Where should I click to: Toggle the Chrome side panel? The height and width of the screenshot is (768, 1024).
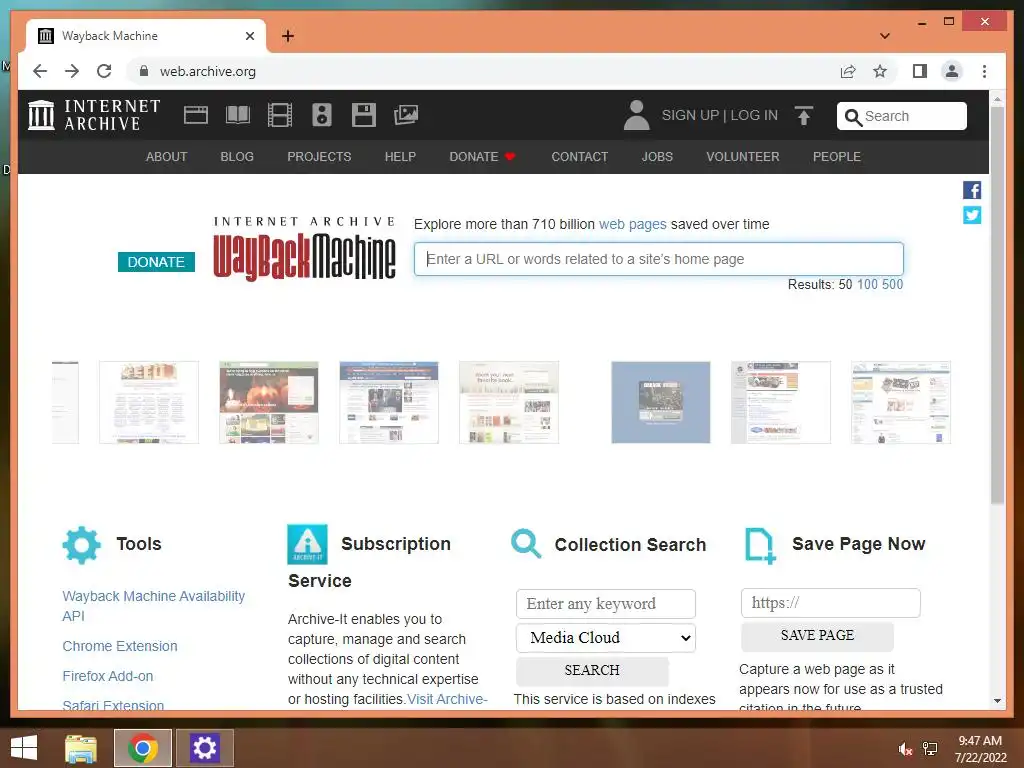tap(920, 71)
